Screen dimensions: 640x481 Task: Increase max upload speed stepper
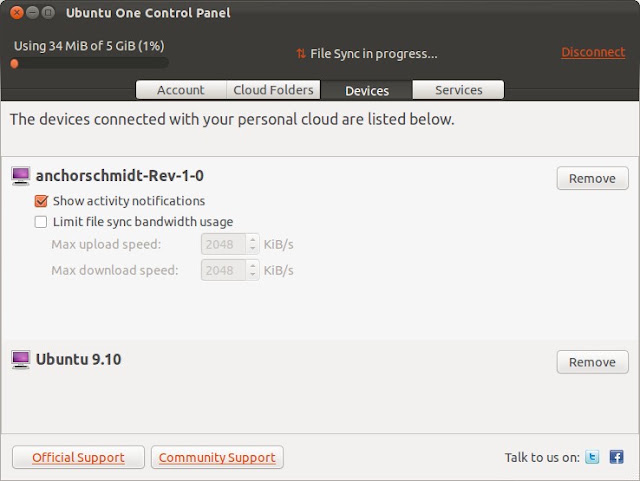tap(253, 240)
